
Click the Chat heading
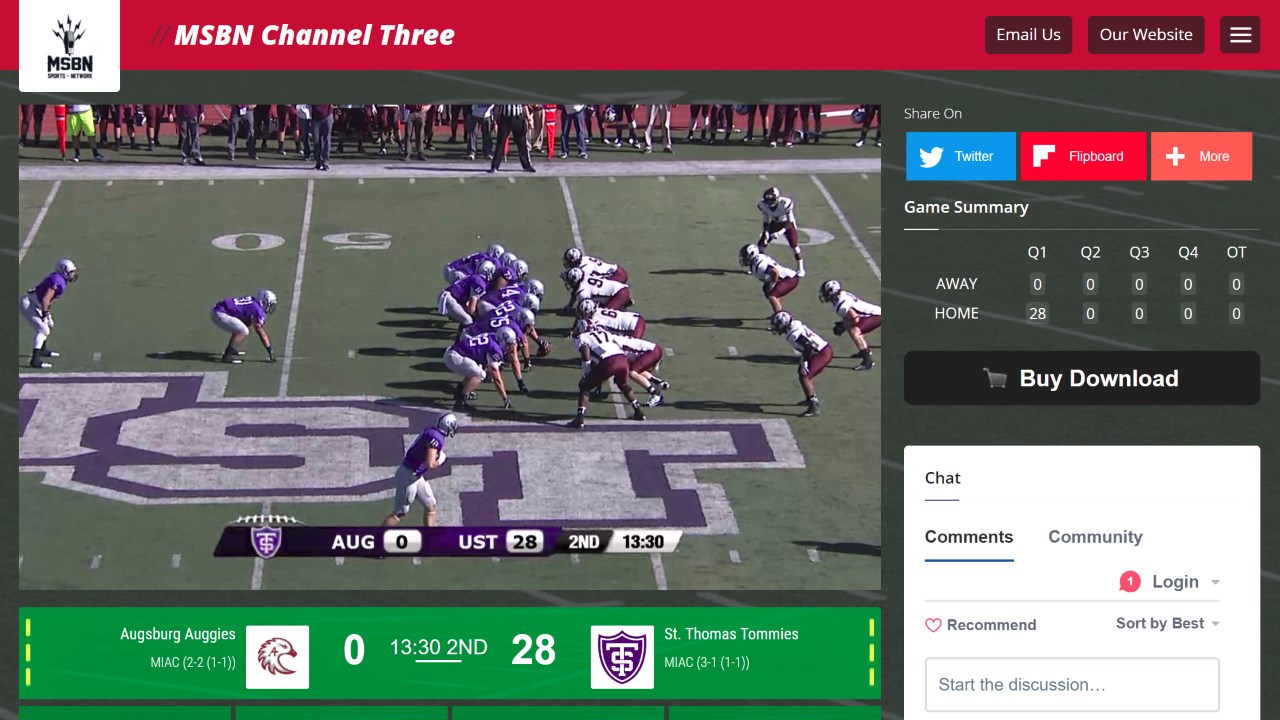(942, 478)
